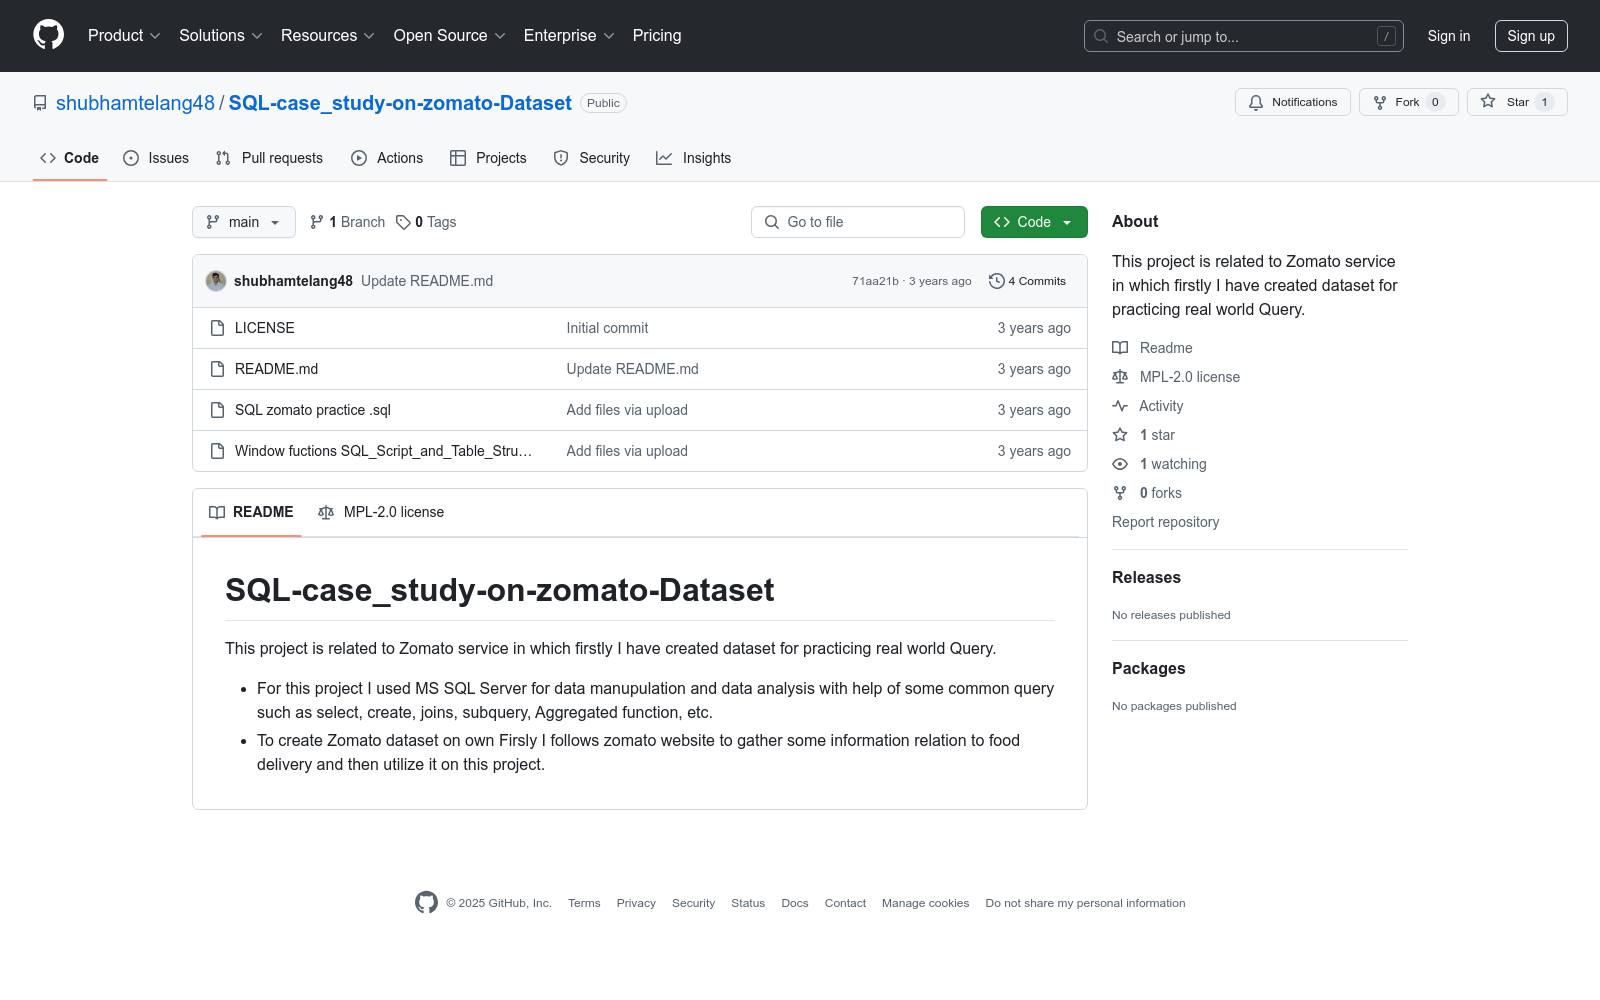
Task: Click the LICENSE file icon
Action: [217, 328]
